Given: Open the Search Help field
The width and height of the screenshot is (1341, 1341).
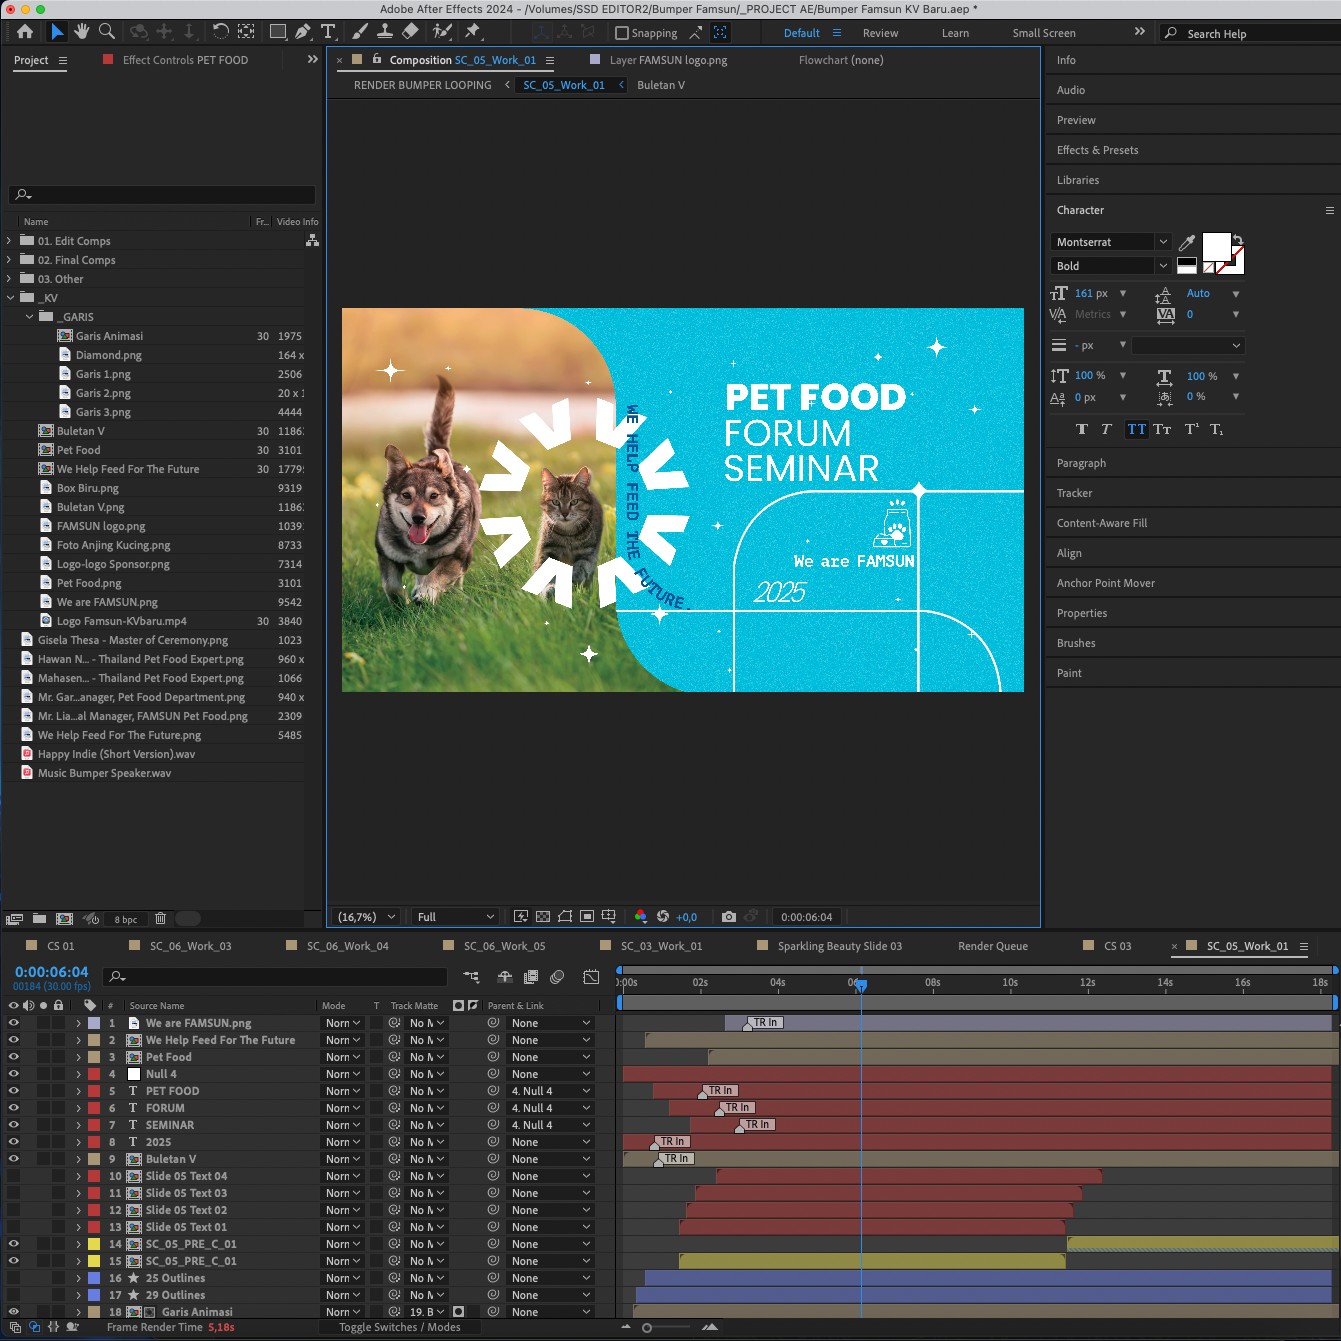Looking at the screenshot, I should coord(1250,33).
